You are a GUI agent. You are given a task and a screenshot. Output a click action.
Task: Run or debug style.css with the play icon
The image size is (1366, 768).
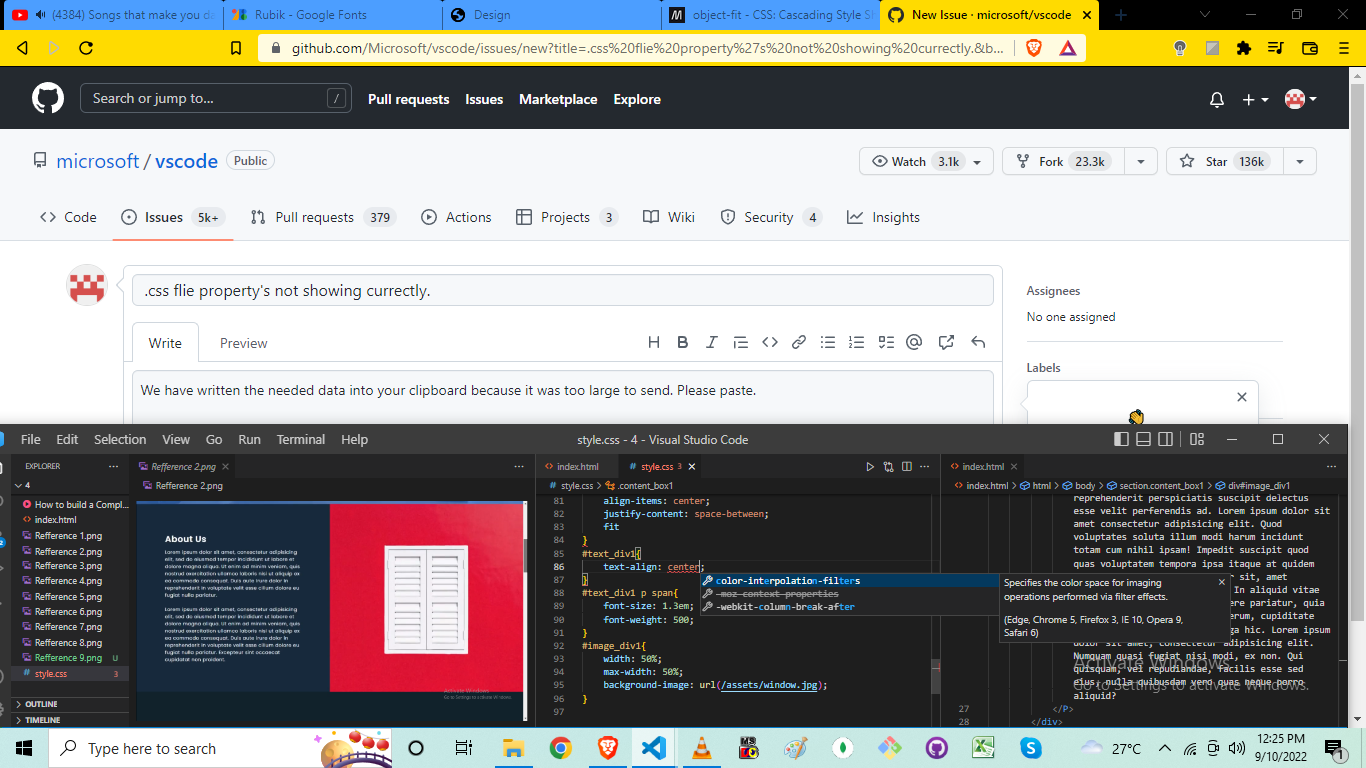click(x=869, y=466)
